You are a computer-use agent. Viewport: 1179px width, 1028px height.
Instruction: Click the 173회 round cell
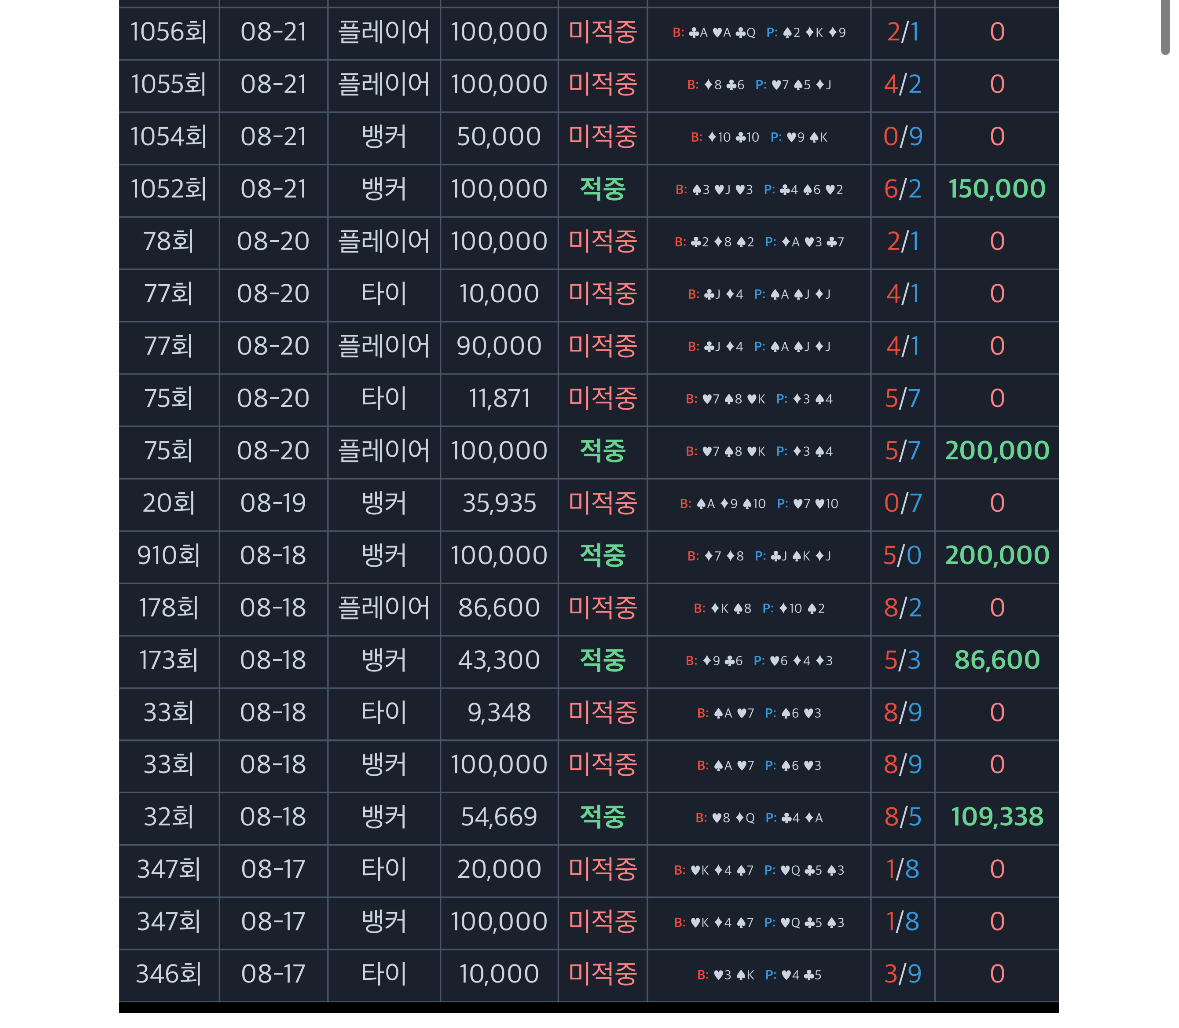pos(168,660)
